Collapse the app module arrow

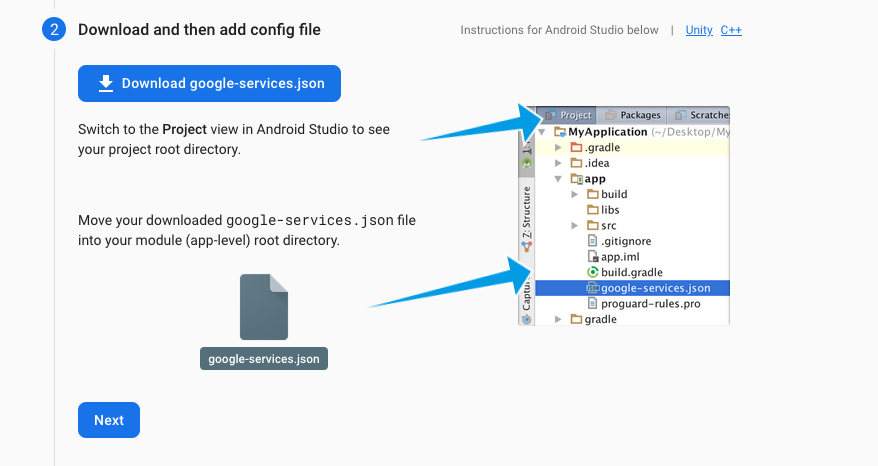point(558,179)
